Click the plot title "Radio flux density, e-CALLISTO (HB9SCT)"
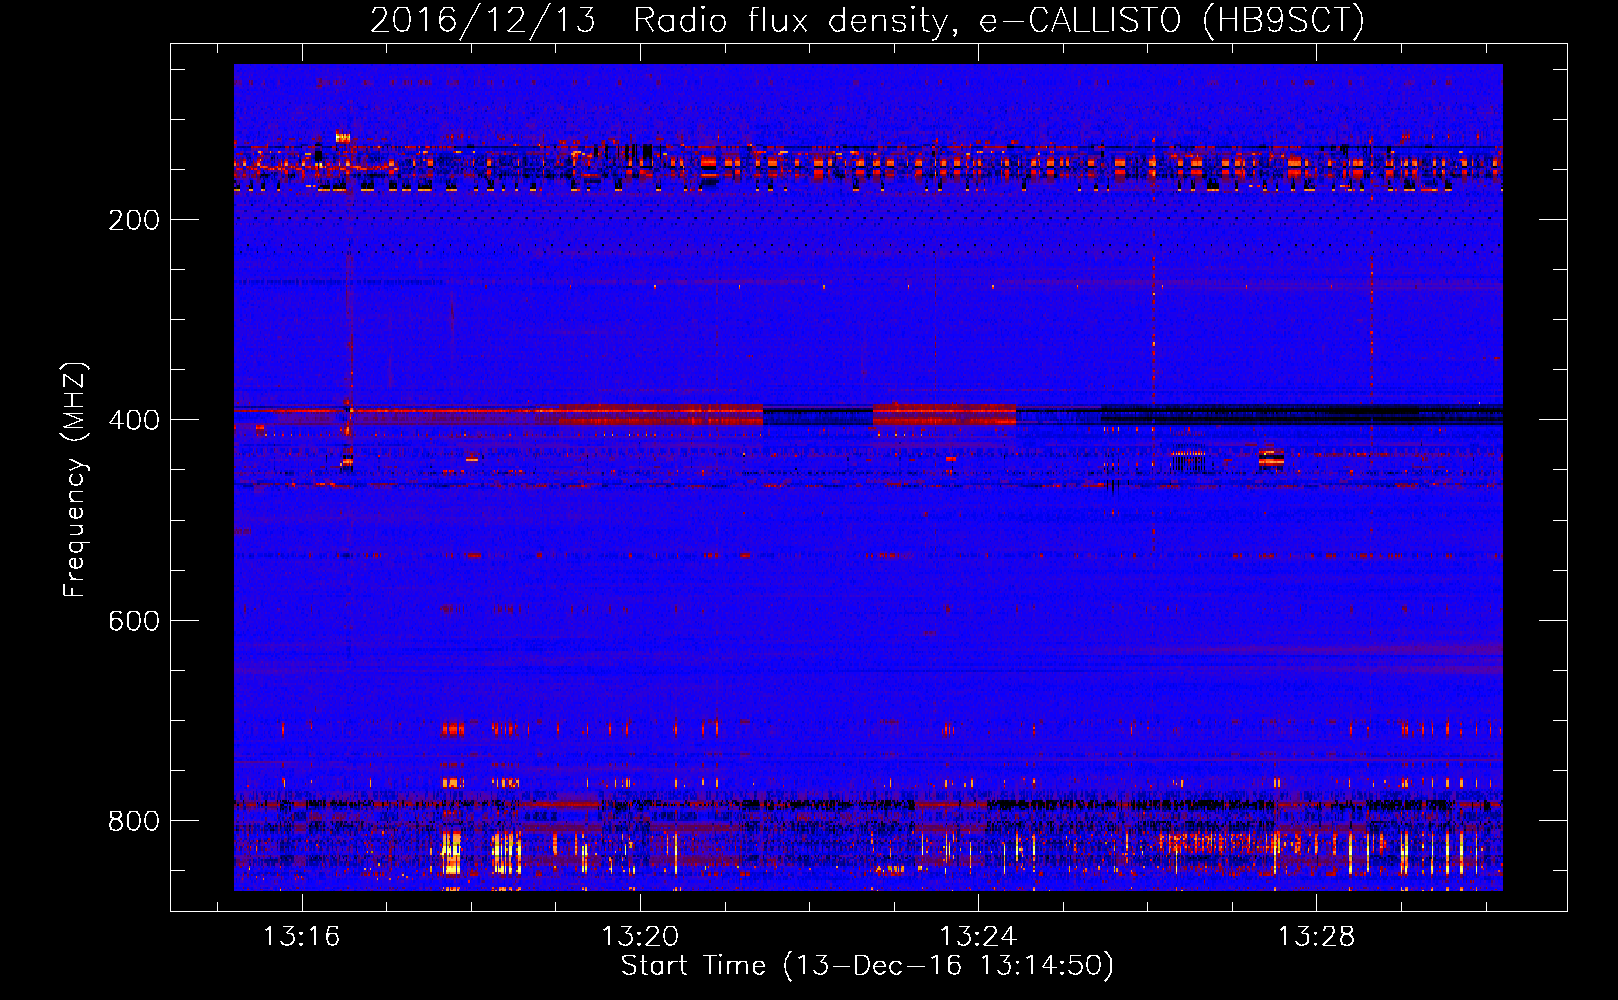Image resolution: width=1618 pixels, height=1000 pixels. [x=999, y=20]
